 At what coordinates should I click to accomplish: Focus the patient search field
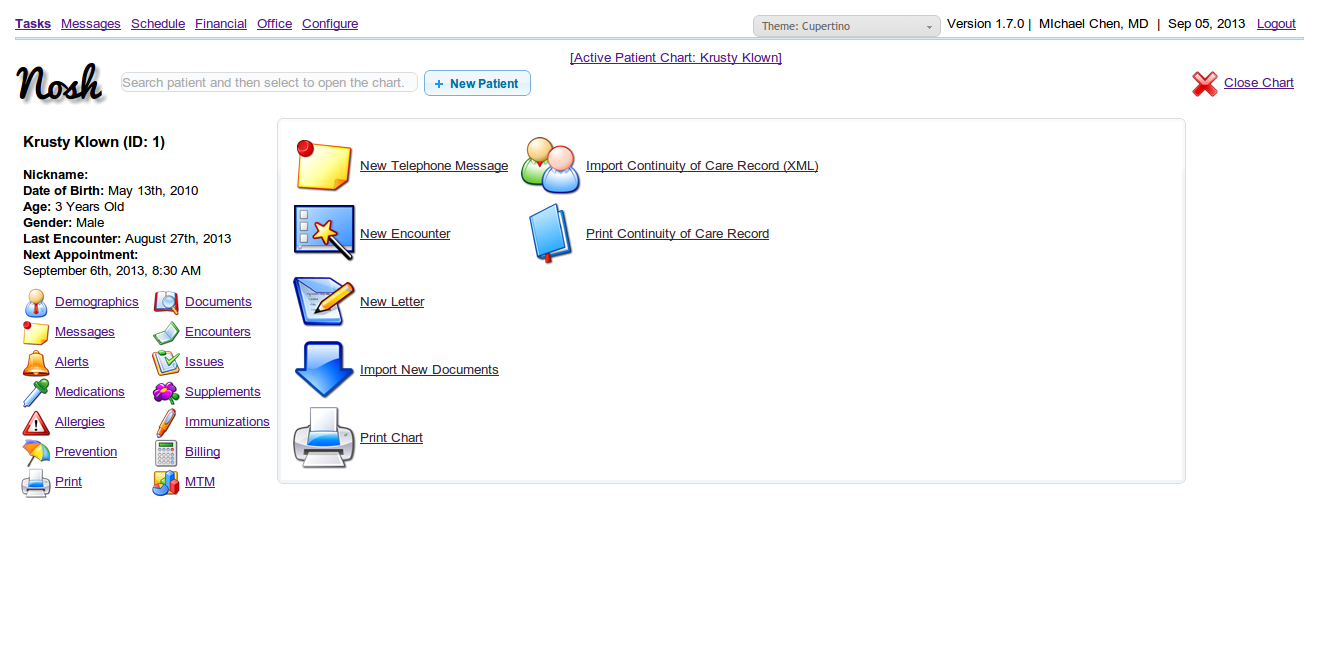269,83
